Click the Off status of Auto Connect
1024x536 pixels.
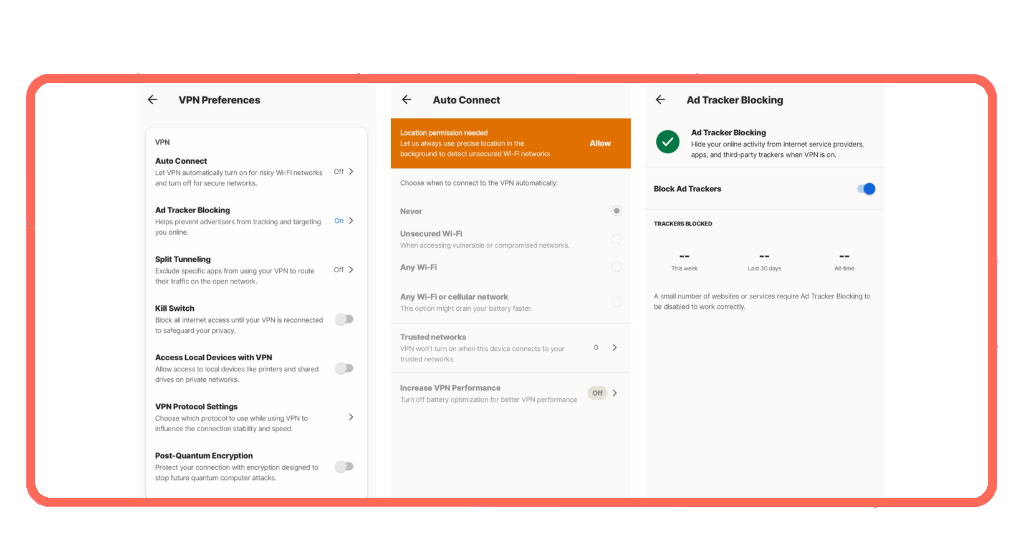click(x=338, y=172)
